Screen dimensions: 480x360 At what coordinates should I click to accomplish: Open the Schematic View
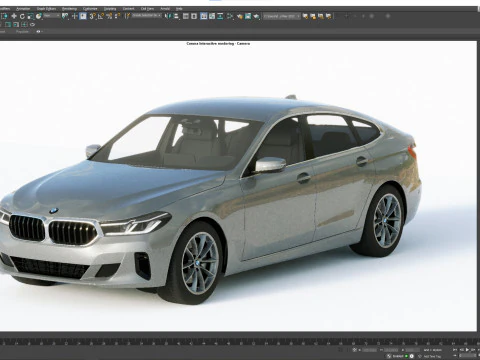click(x=220, y=16)
